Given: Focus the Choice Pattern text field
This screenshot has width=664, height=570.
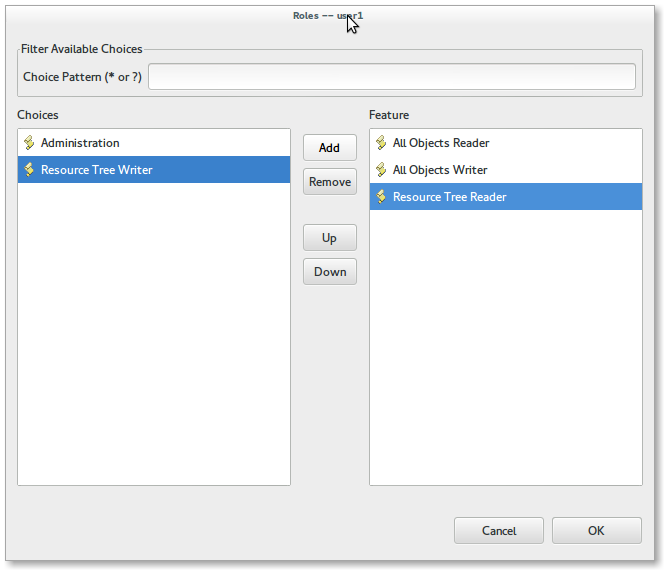Looking at the screenshot, I should (391, 77).
